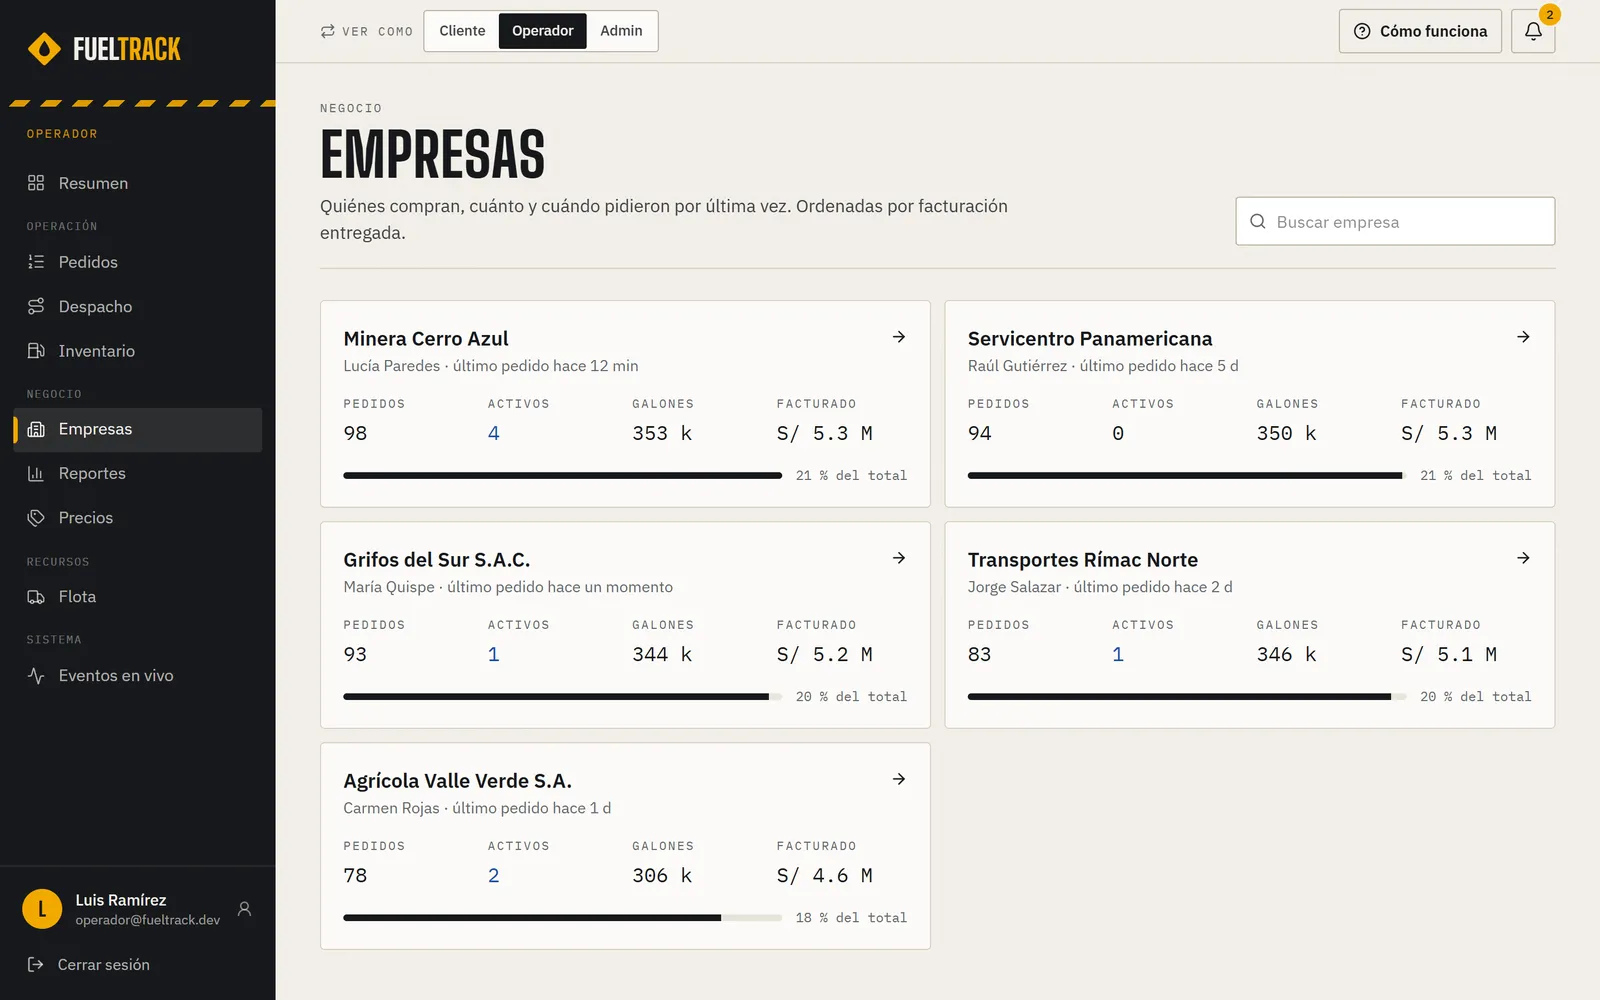Open Transportes Rímac Norte arrow icon
1600x1000 pixels.
(x=1523, y=558)
